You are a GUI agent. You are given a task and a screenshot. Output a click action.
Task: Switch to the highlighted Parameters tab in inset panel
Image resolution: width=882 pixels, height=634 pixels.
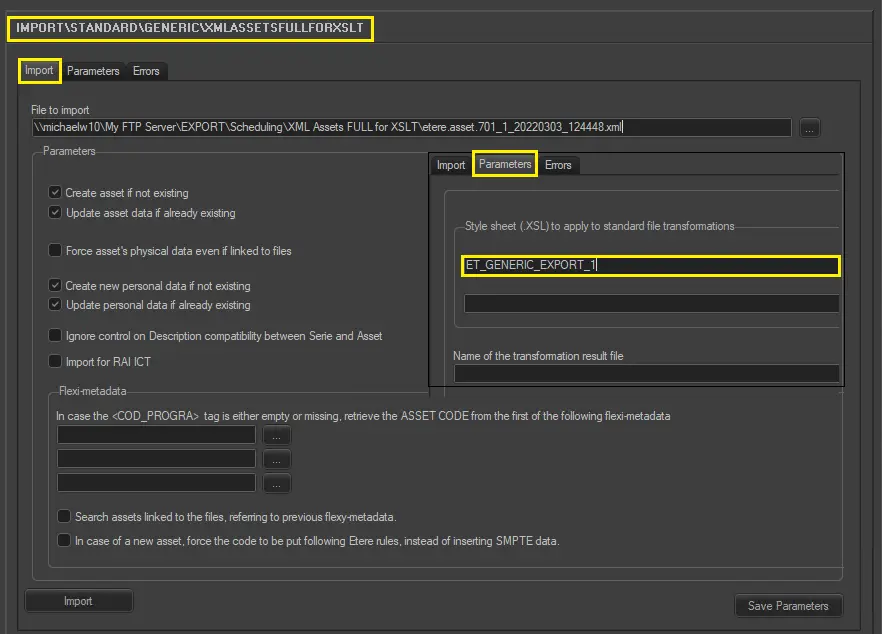point(505,164)
